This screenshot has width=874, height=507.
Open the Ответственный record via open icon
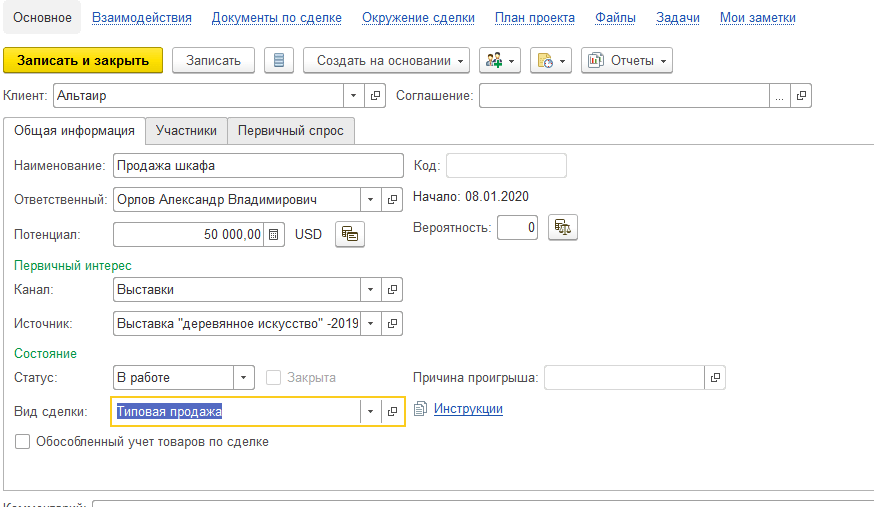393,199
